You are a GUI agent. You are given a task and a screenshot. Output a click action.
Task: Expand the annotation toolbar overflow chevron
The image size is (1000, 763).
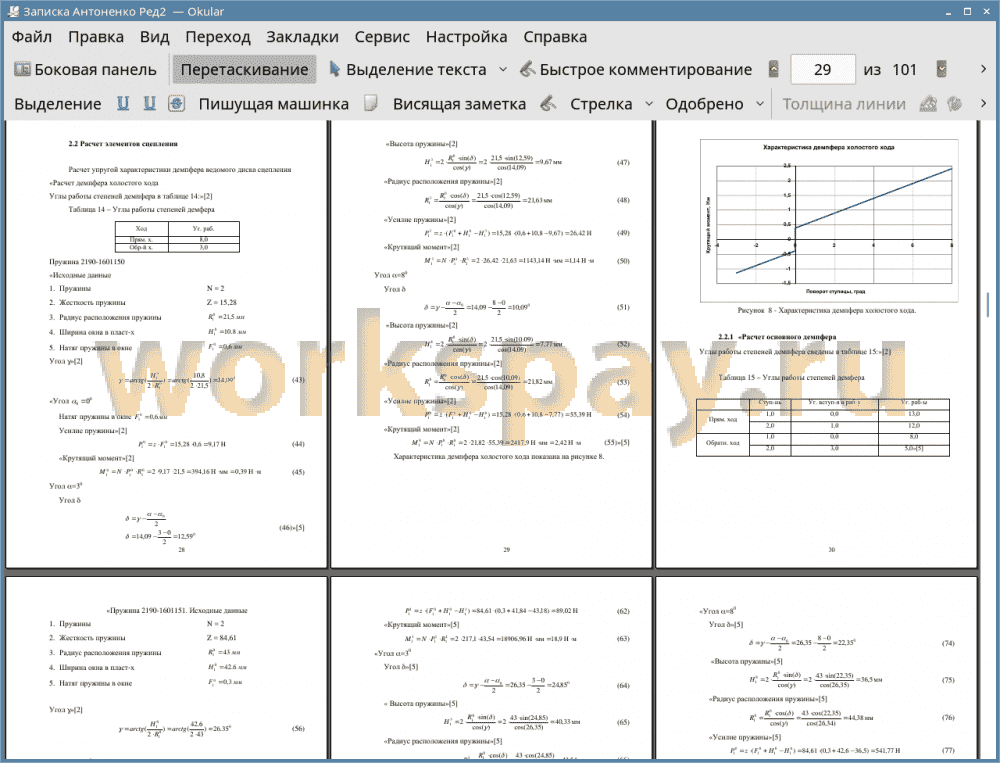pos(983,103)
